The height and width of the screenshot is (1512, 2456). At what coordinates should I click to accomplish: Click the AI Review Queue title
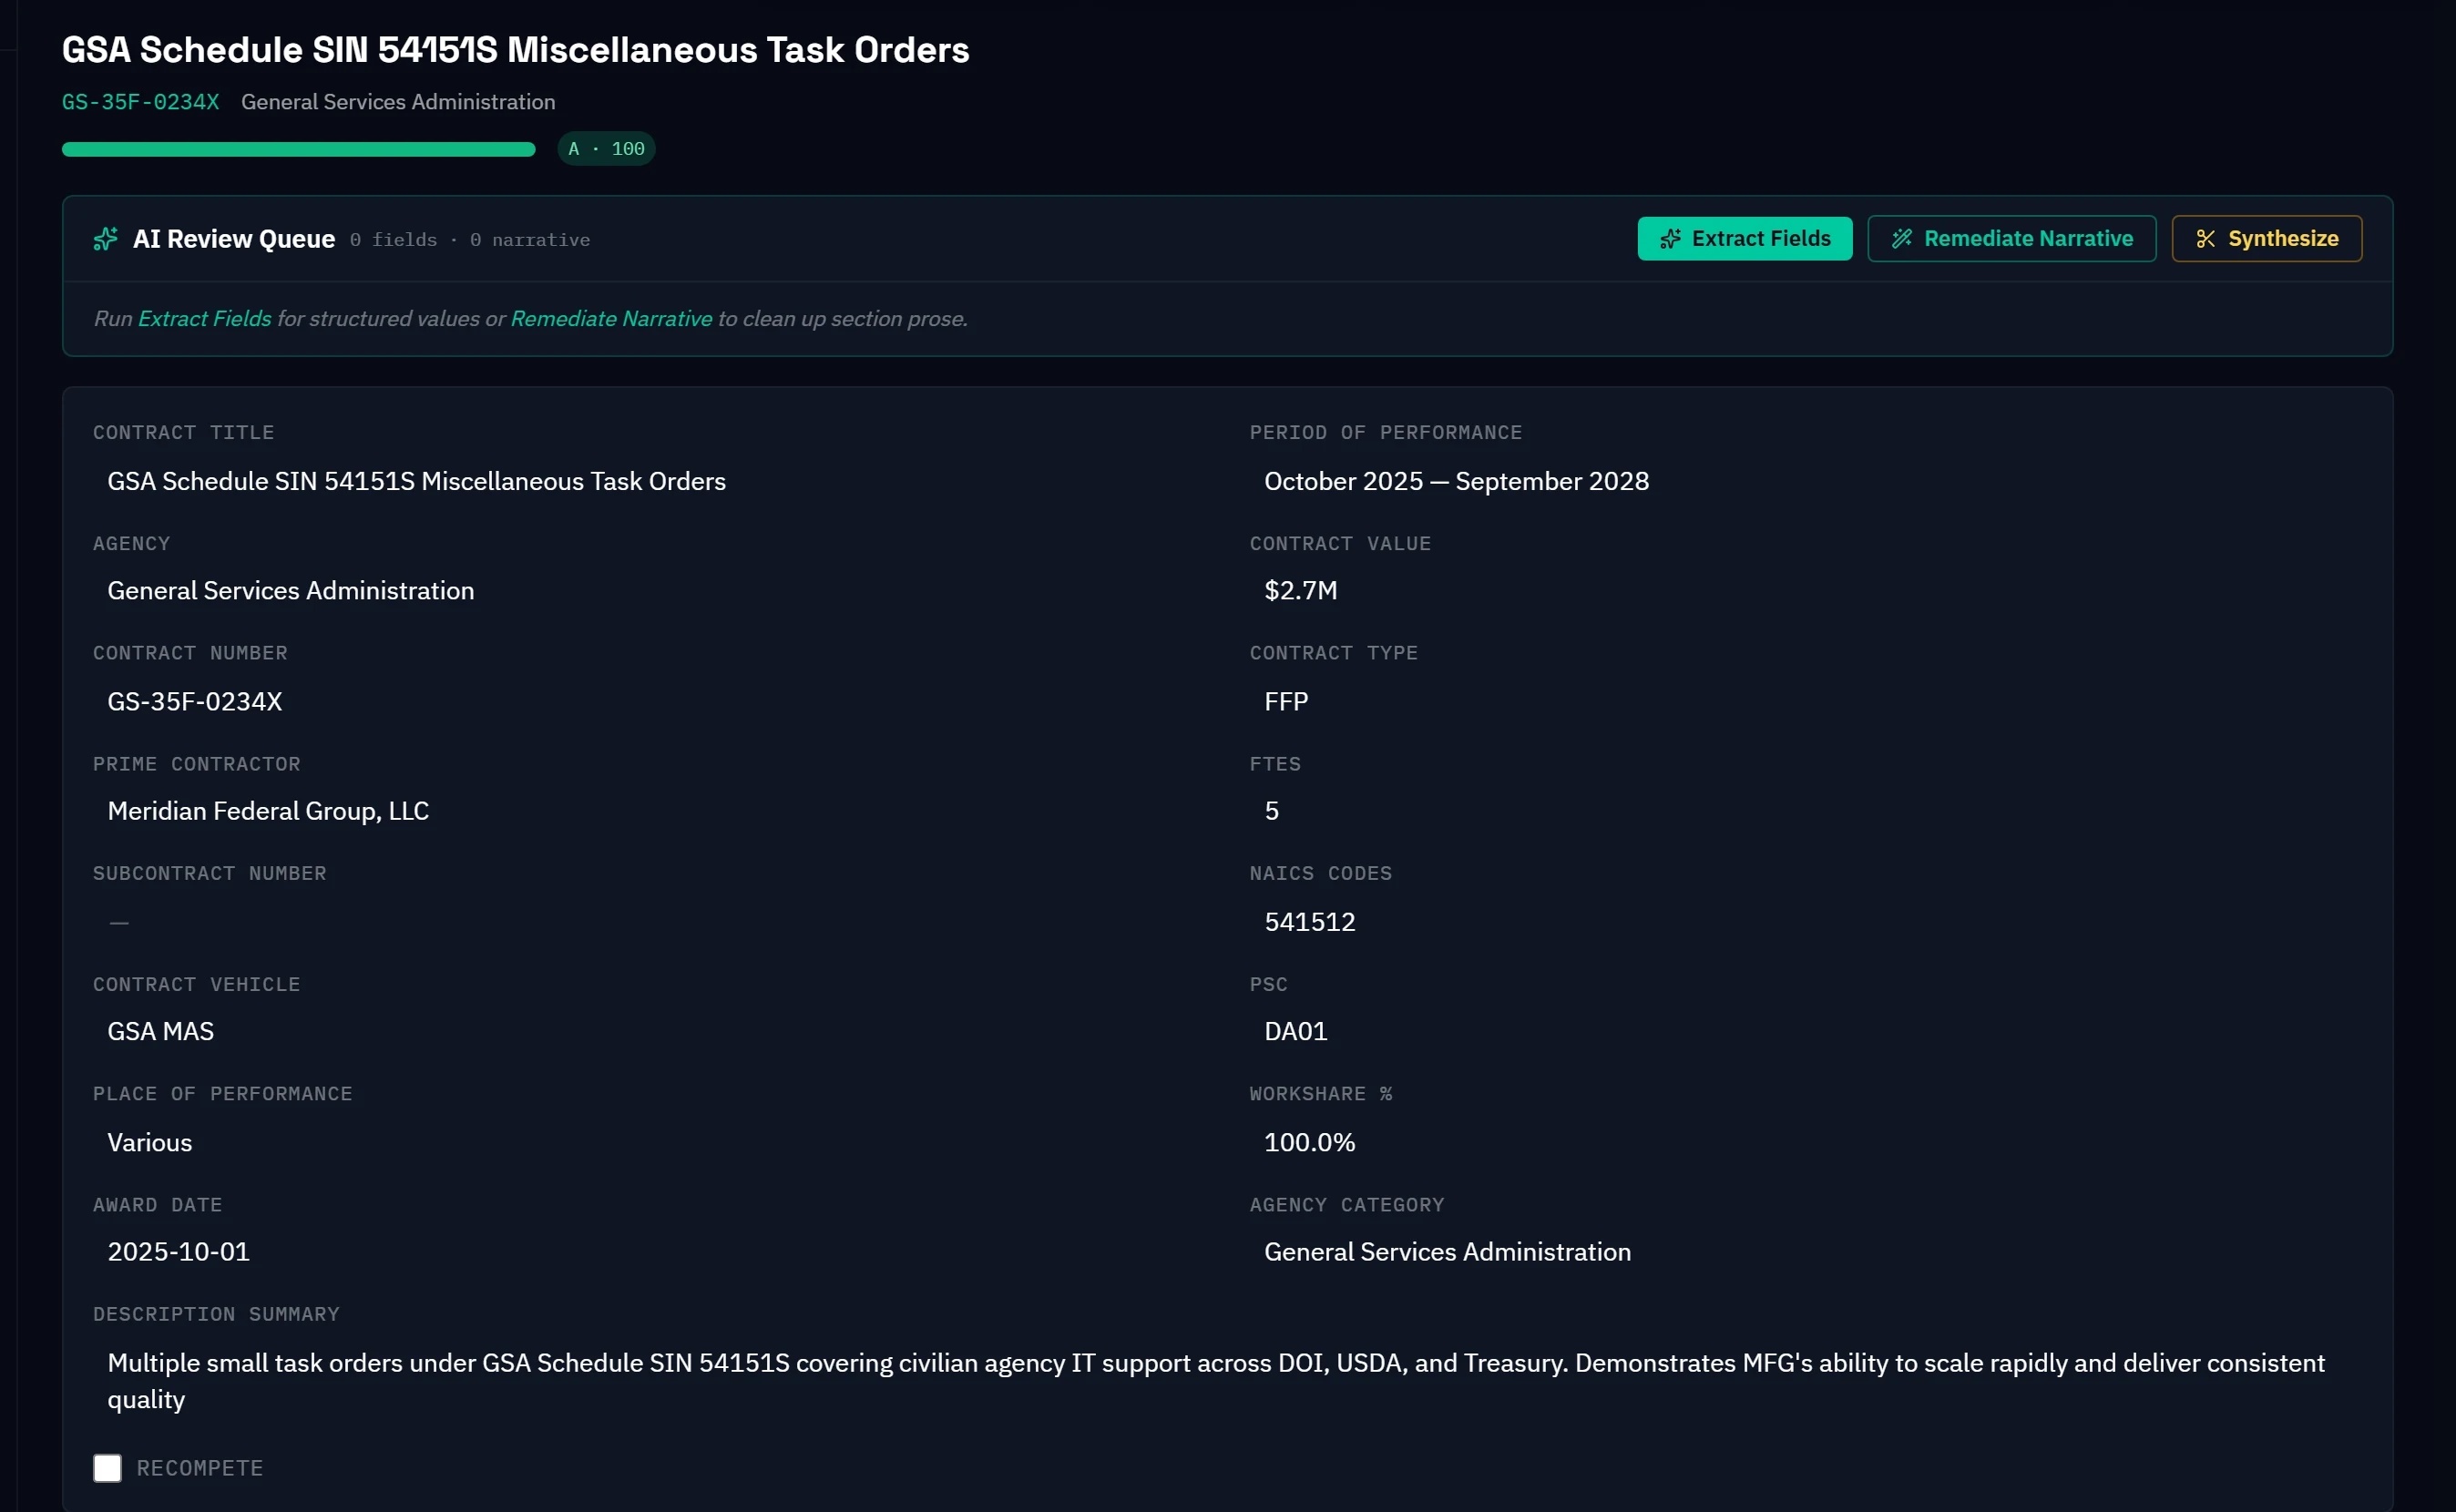pyautogui.click(x=234, y=239)
